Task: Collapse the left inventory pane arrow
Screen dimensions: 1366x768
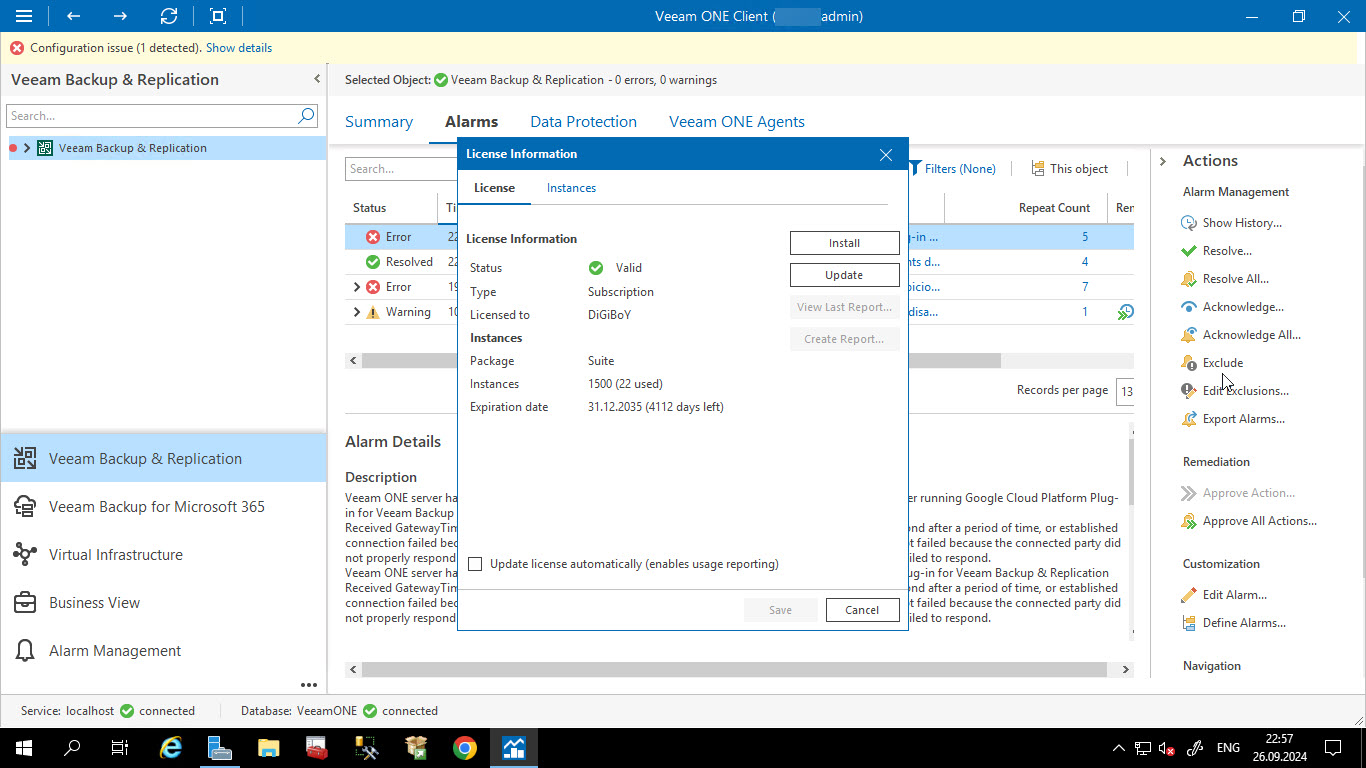Action: pyautogui.click(x=317, y=79)
